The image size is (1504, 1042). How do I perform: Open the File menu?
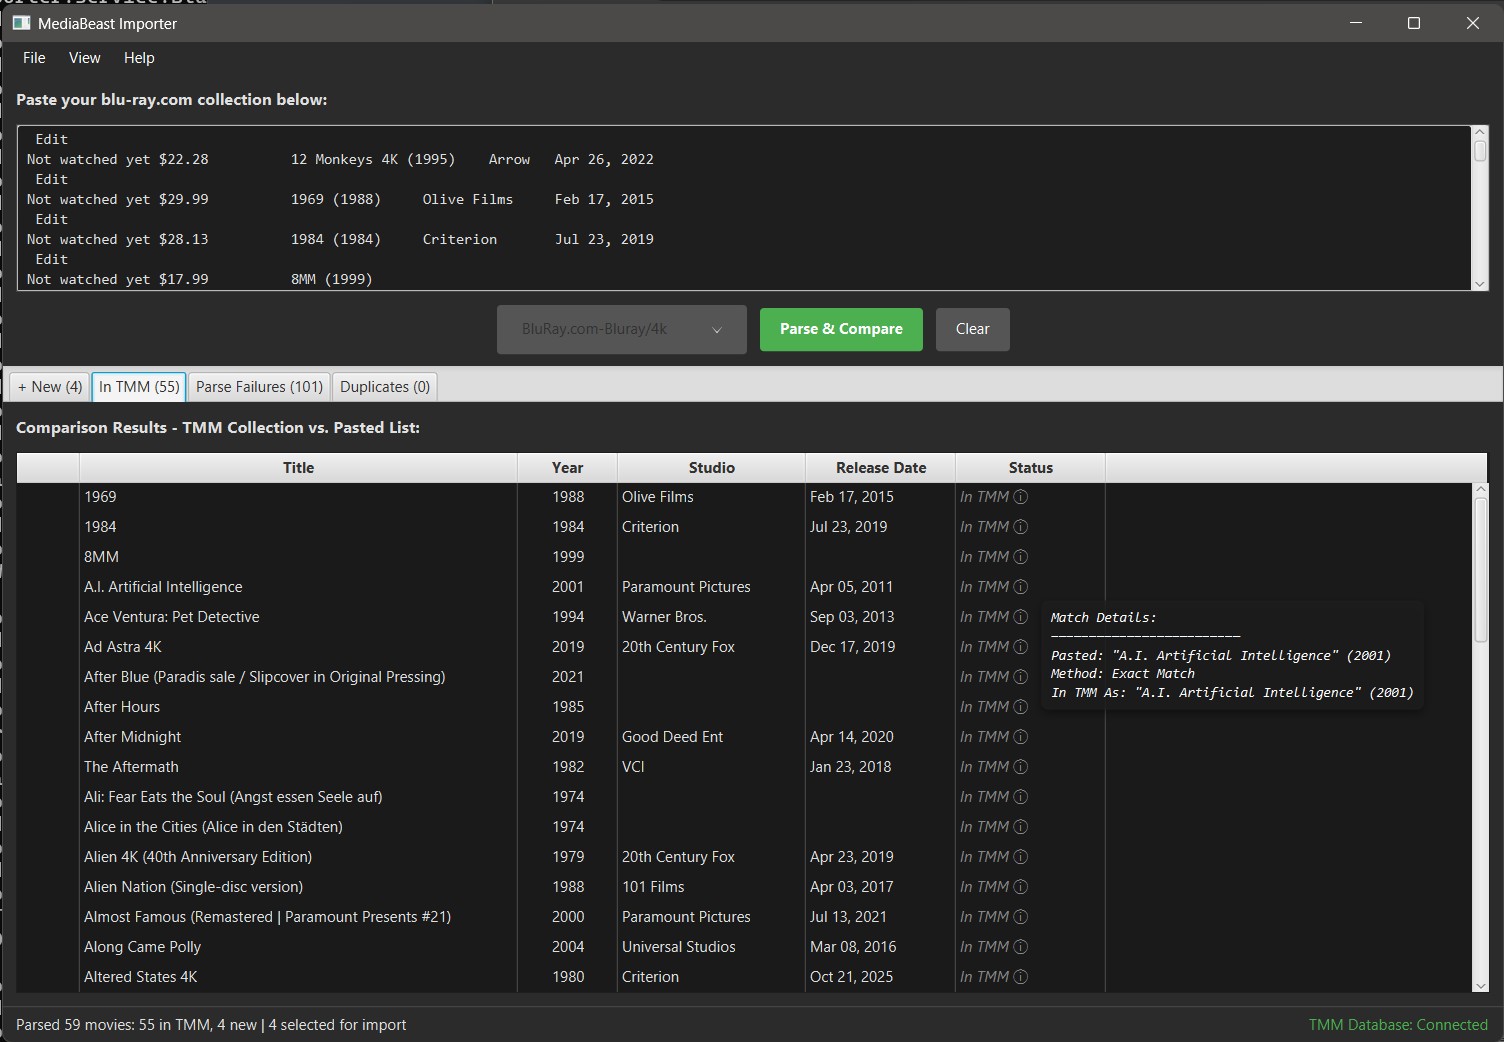click(34, 58)
